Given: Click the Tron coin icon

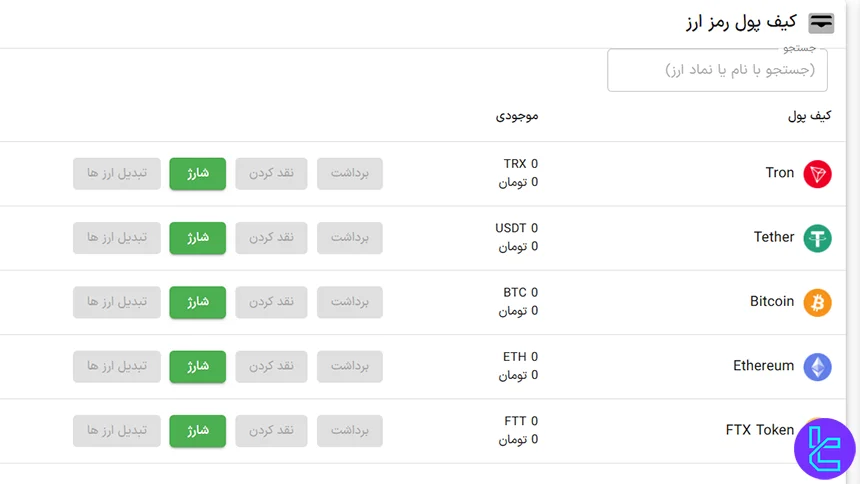Looking at the screenshot, I should (817, 174).
